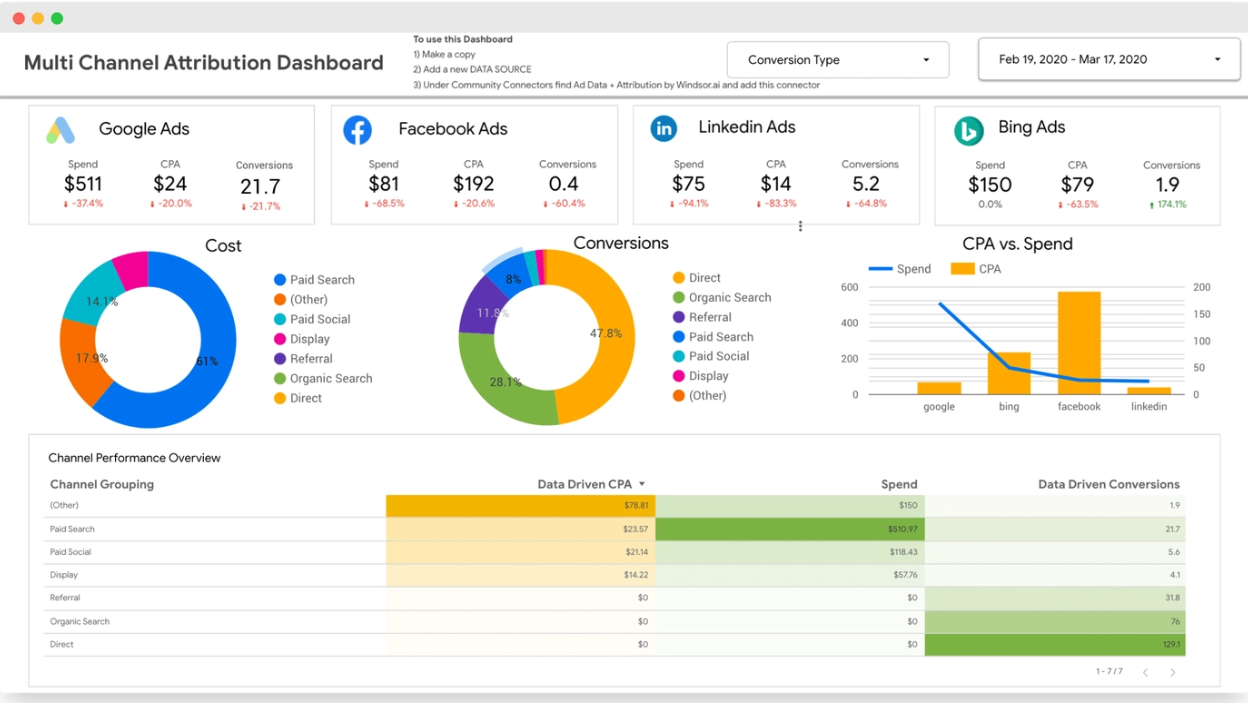Click the Spend line legend swatch
The image size is (1248, 703).
click(x=880, y=269)
